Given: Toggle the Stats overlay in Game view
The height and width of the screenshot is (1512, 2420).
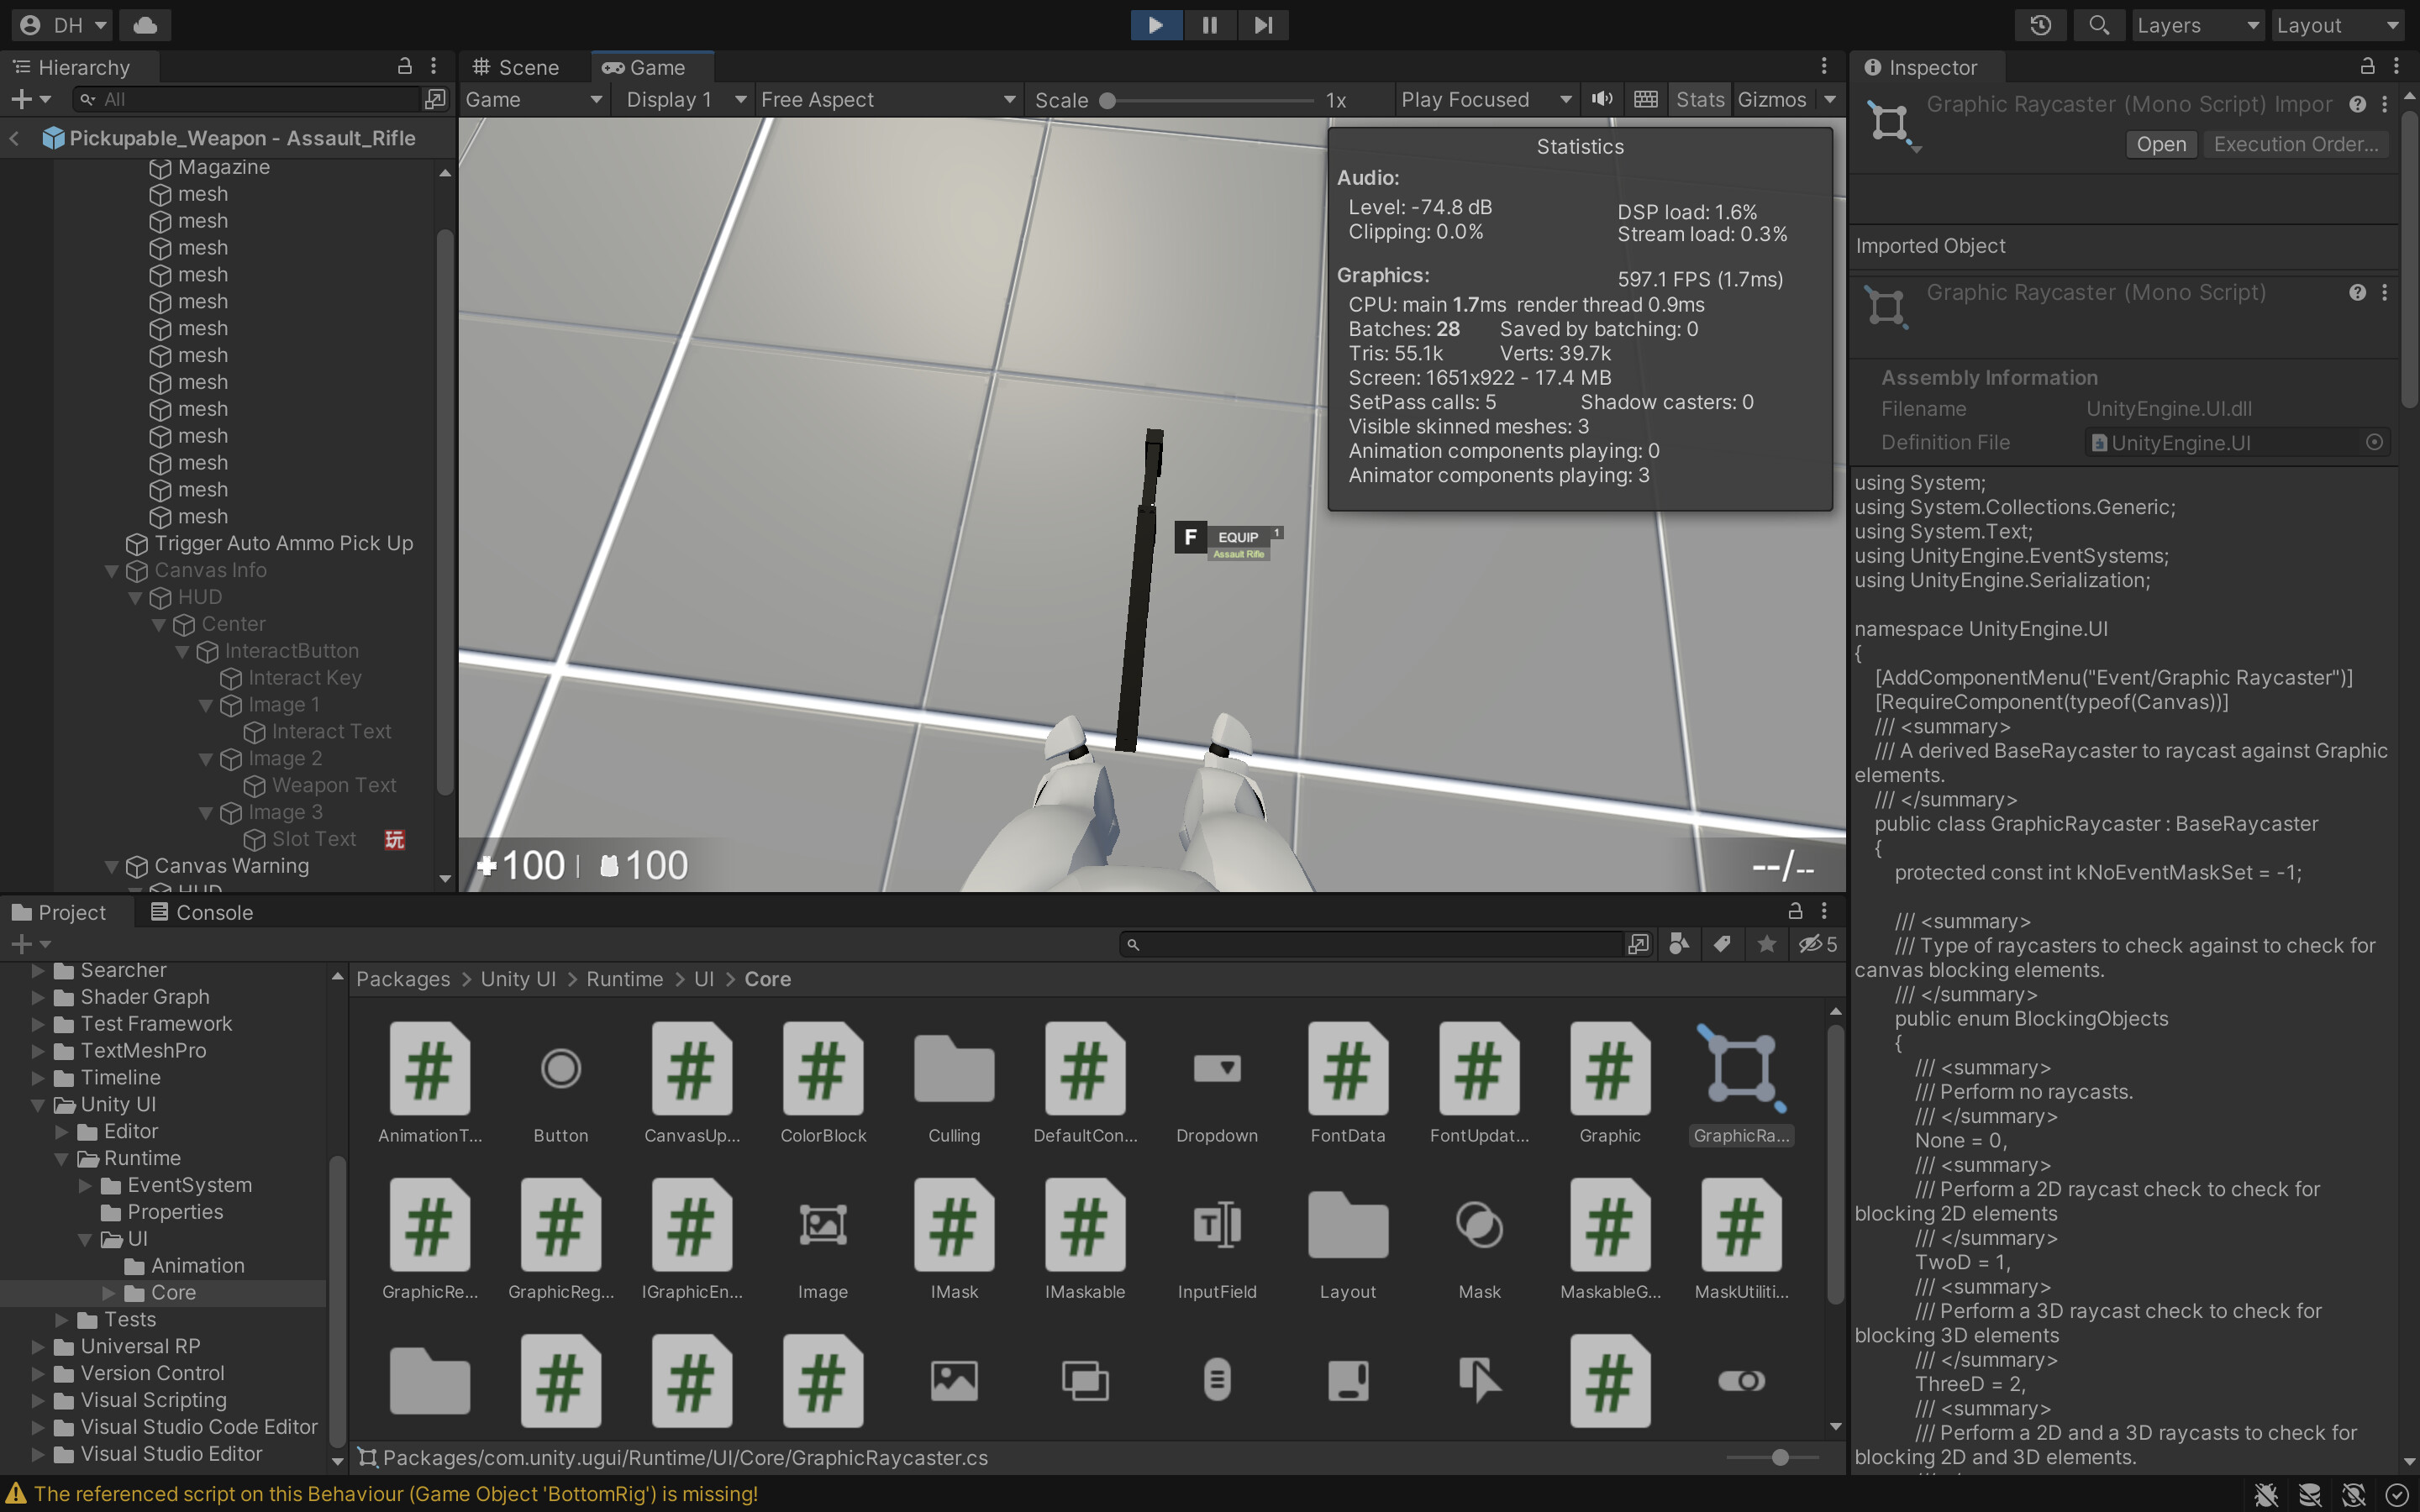Looking at the screenshot, I should click(x=1698, y=99).
